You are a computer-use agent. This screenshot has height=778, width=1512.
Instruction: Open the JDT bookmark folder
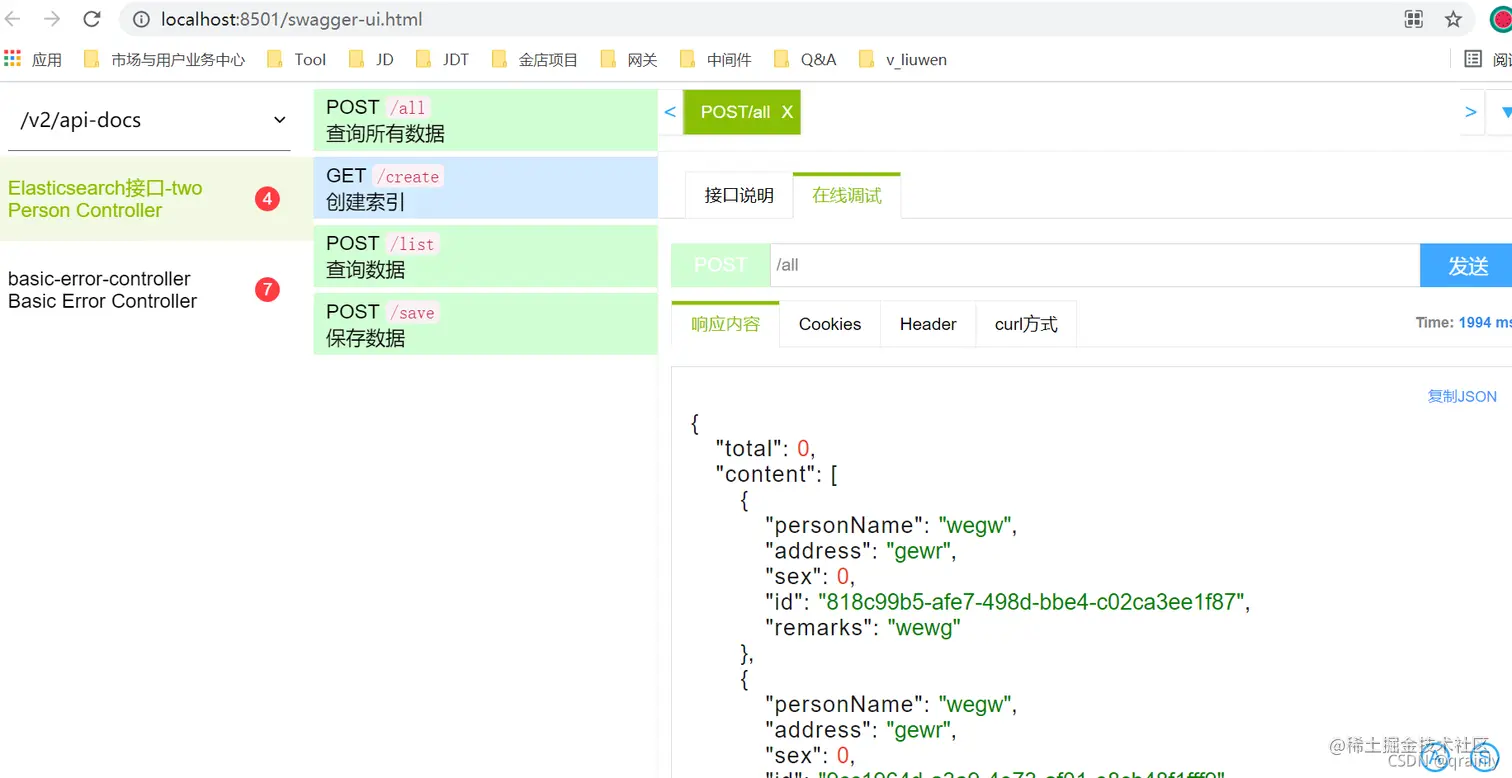click(x=443, y=60)
